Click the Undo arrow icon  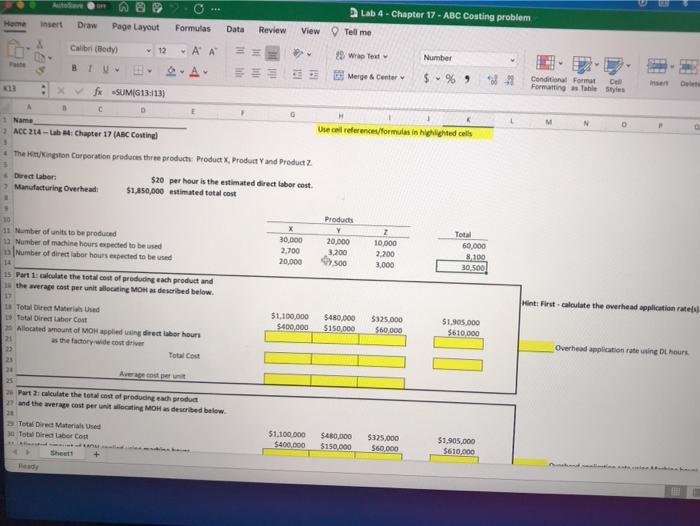175,8
